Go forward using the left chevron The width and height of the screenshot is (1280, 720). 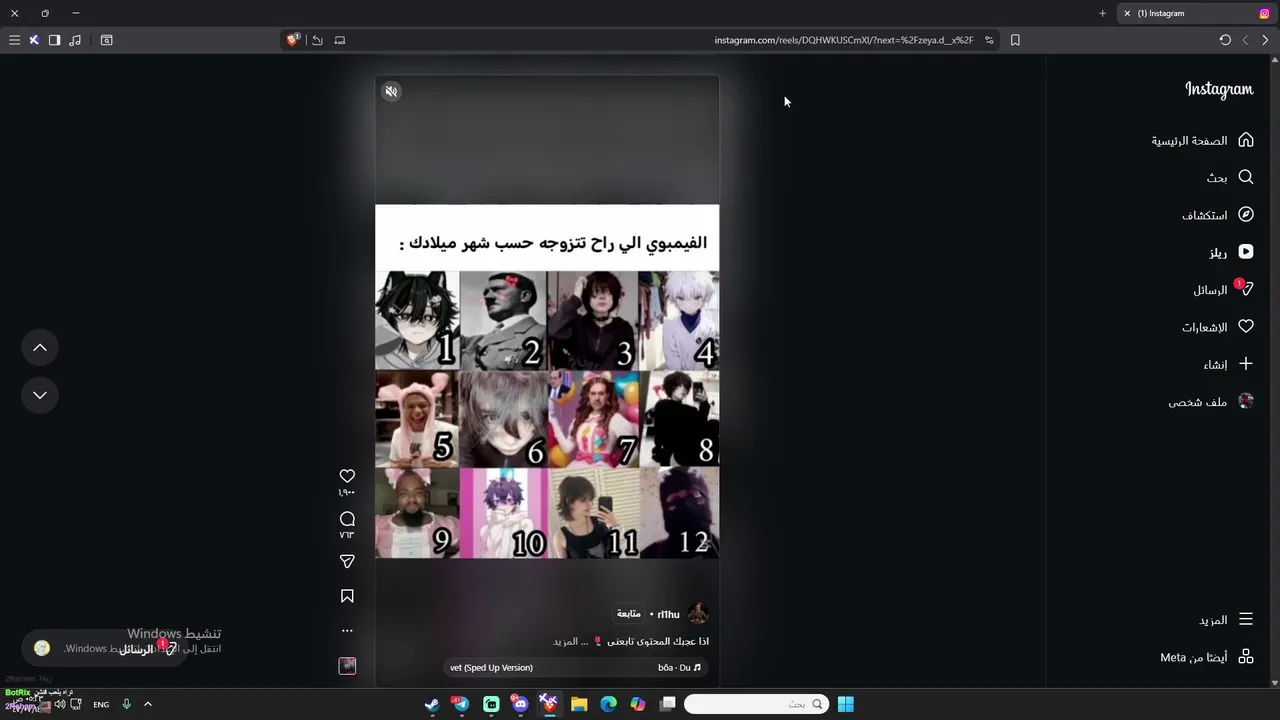(x=1245, y=40)
